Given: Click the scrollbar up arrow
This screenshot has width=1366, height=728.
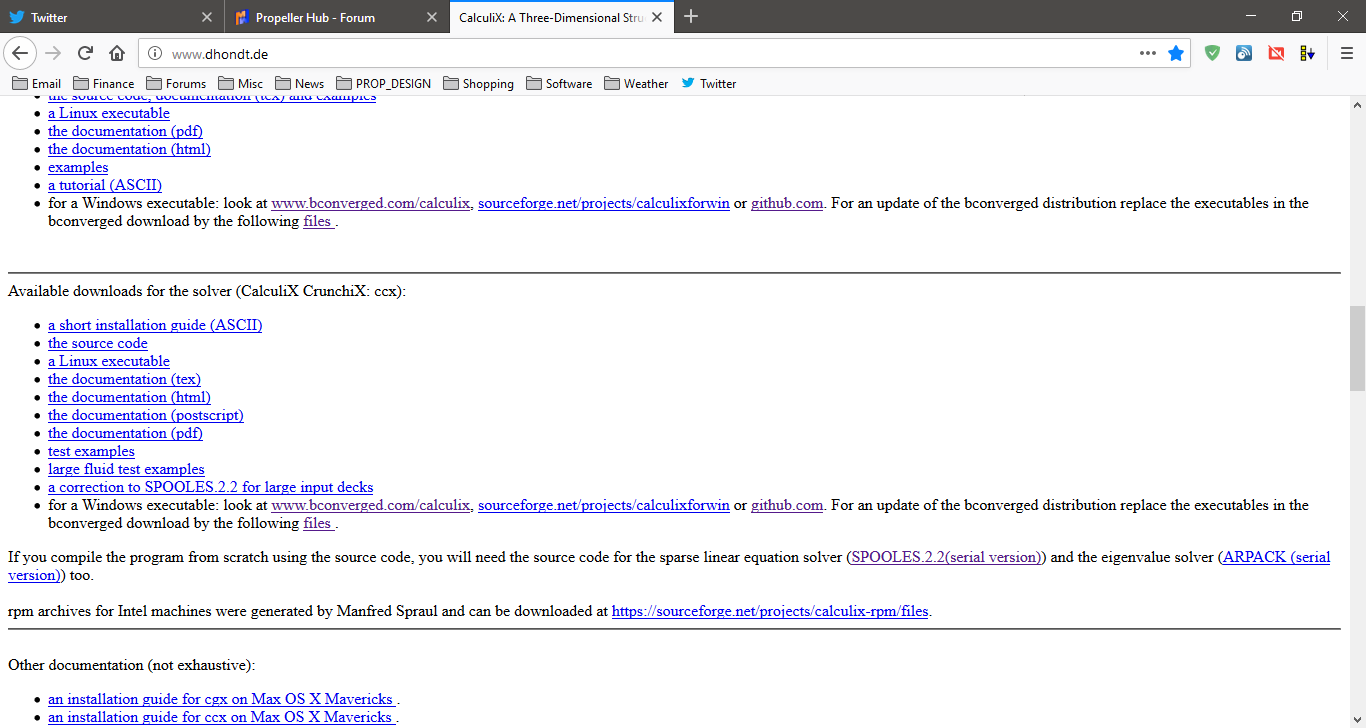Looking at the screenshot, I should [1357, 105].
